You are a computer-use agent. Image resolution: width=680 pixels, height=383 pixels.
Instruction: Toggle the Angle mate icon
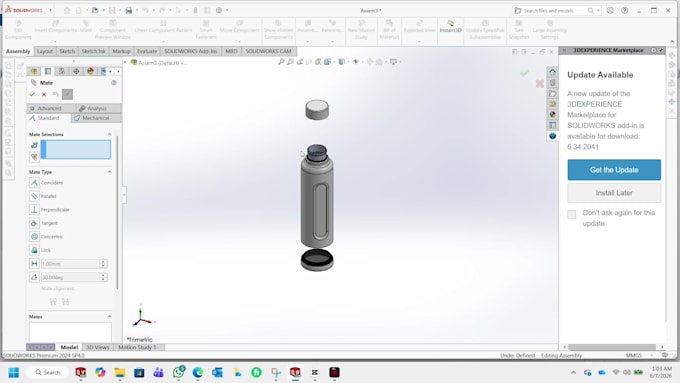(x=34, y=277)
